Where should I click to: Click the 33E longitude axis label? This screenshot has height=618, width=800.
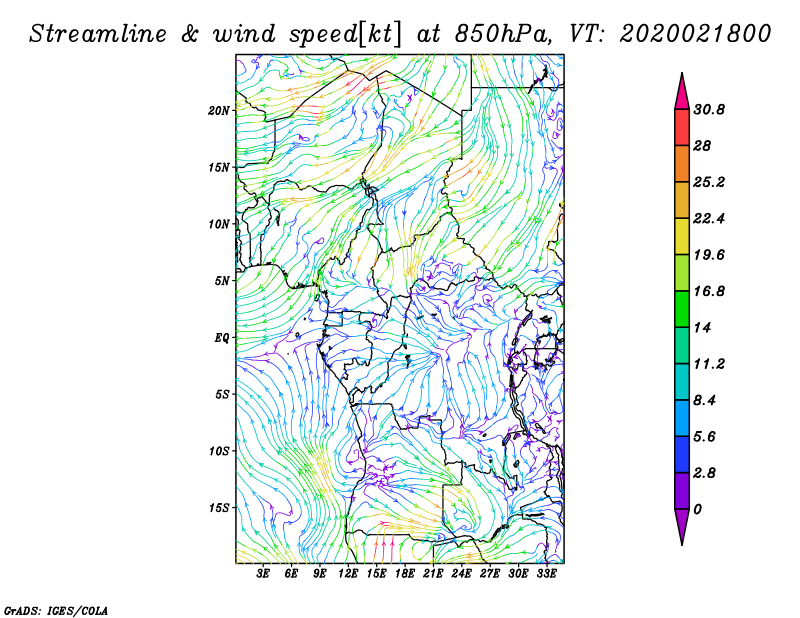pyautogui.click(x=547, y=575)
